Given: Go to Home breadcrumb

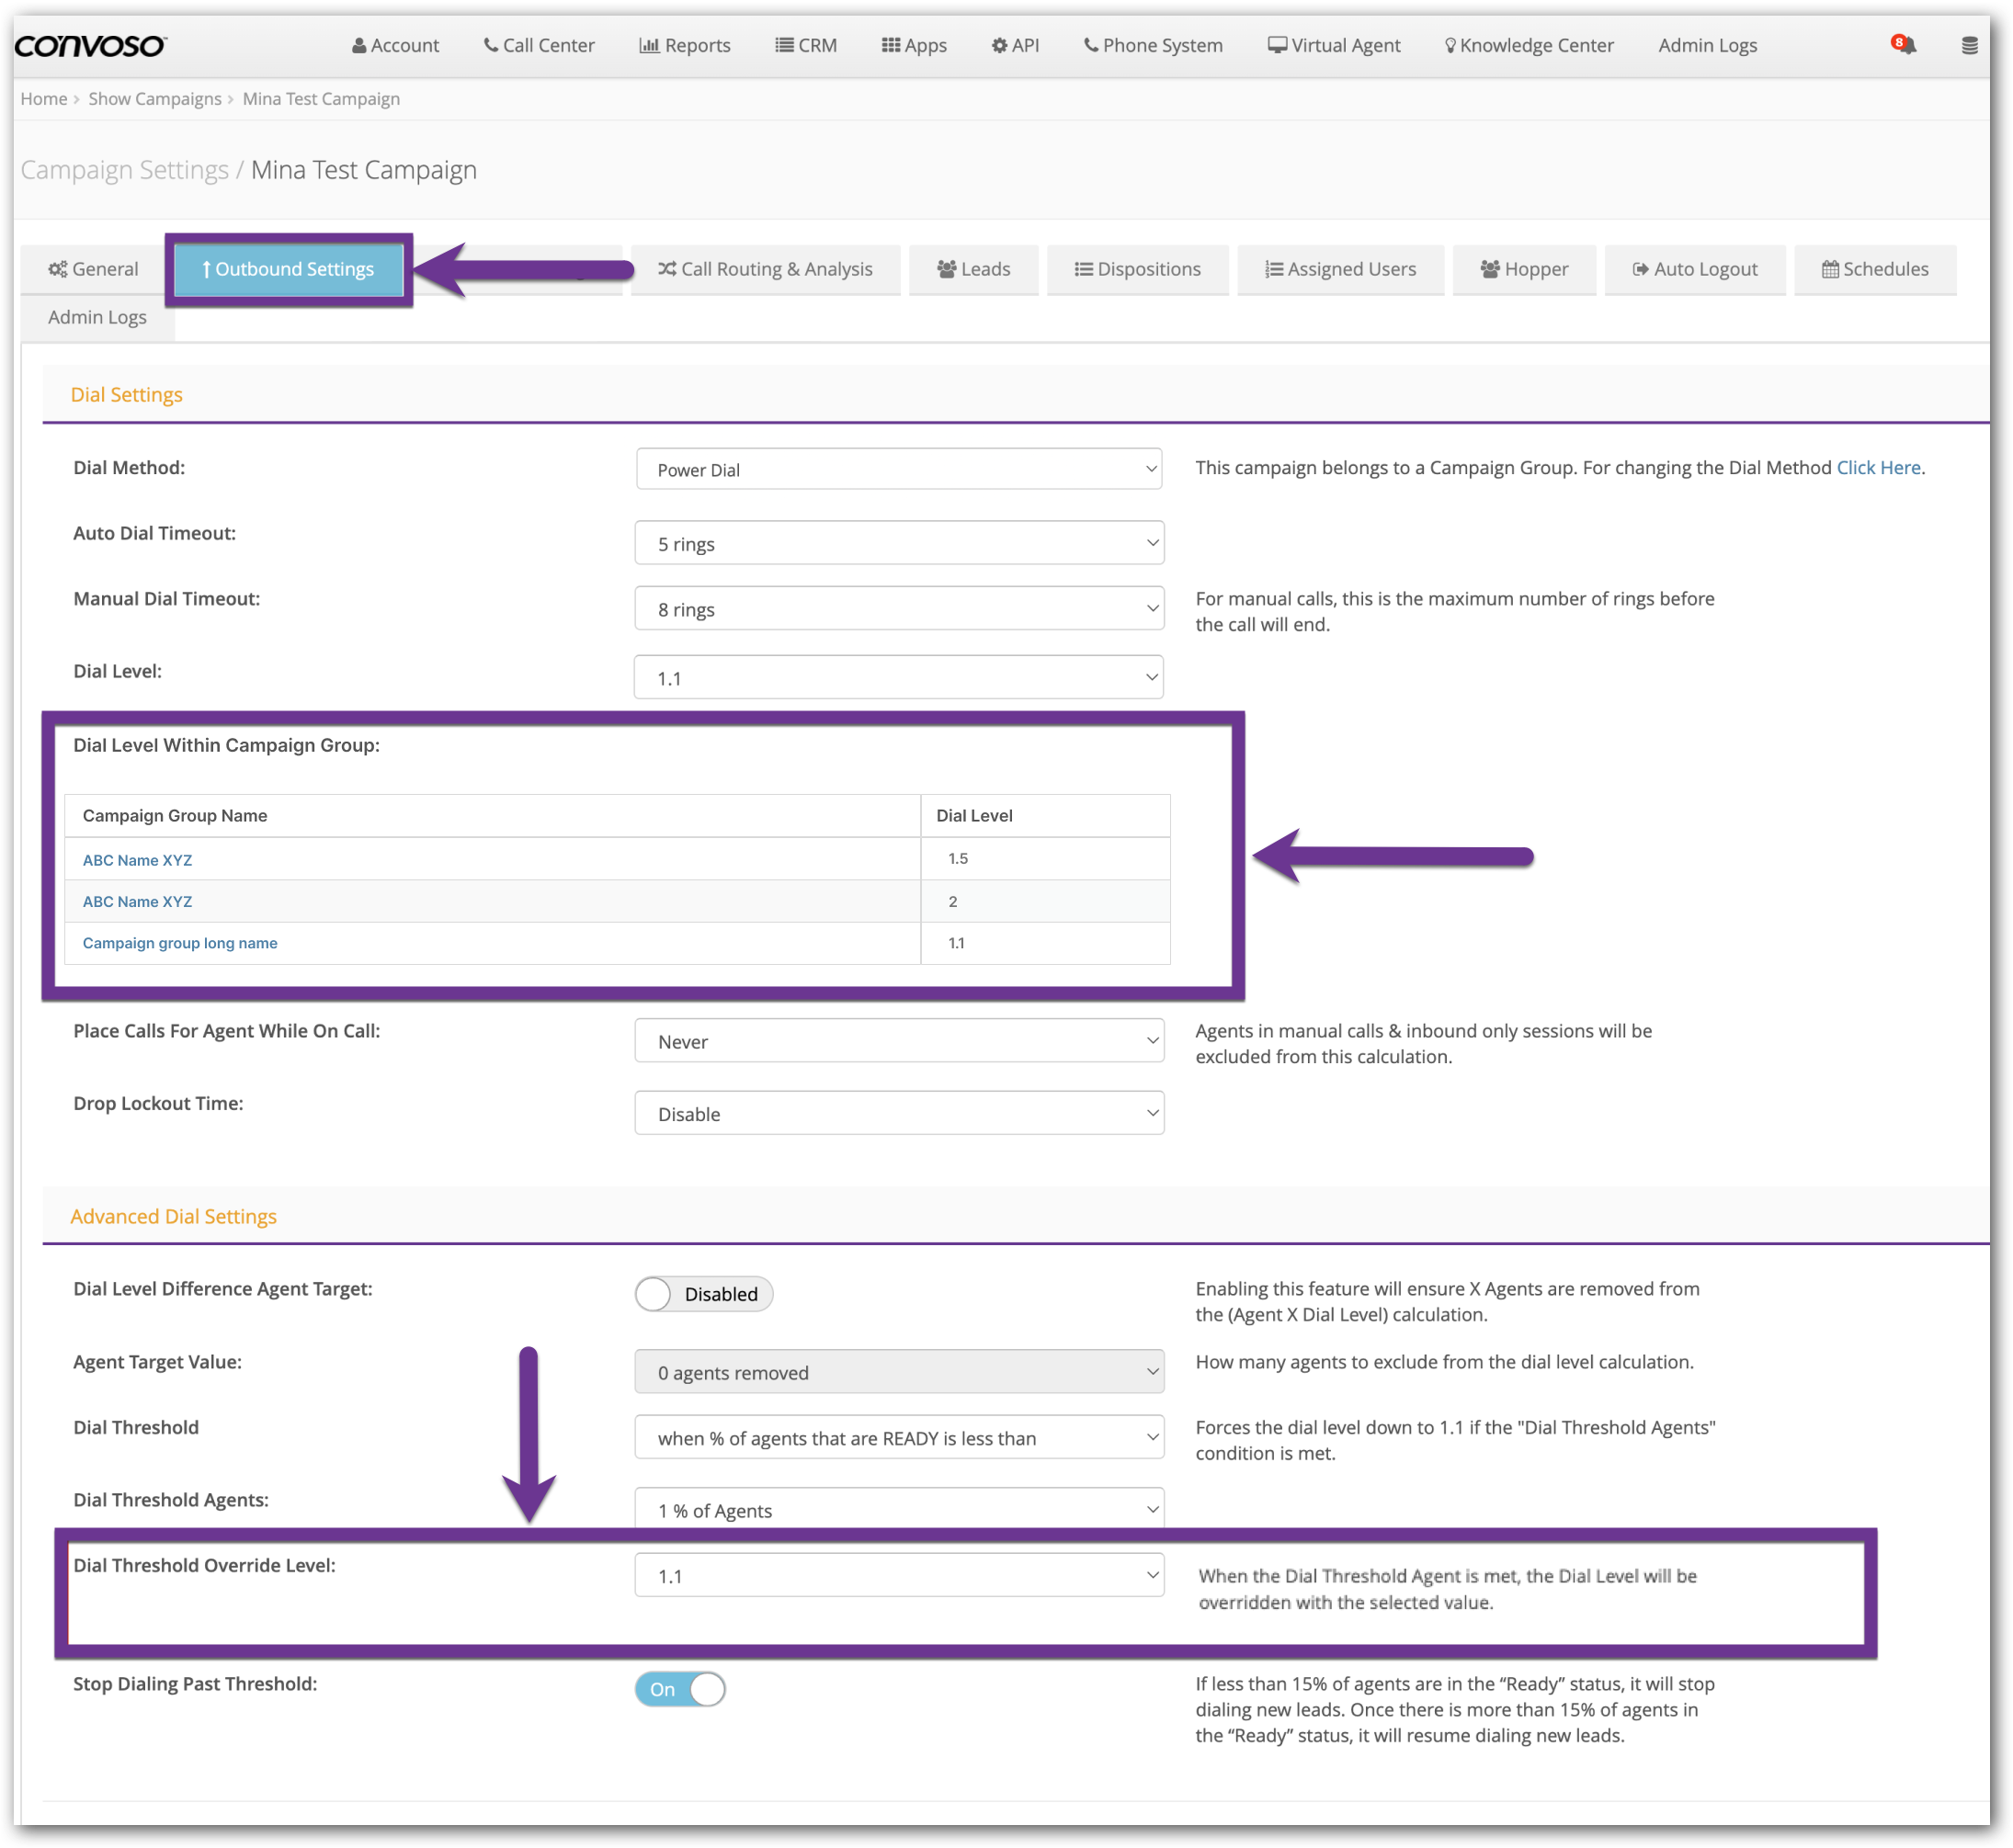Looking at the screenshot, I should 44,99.
